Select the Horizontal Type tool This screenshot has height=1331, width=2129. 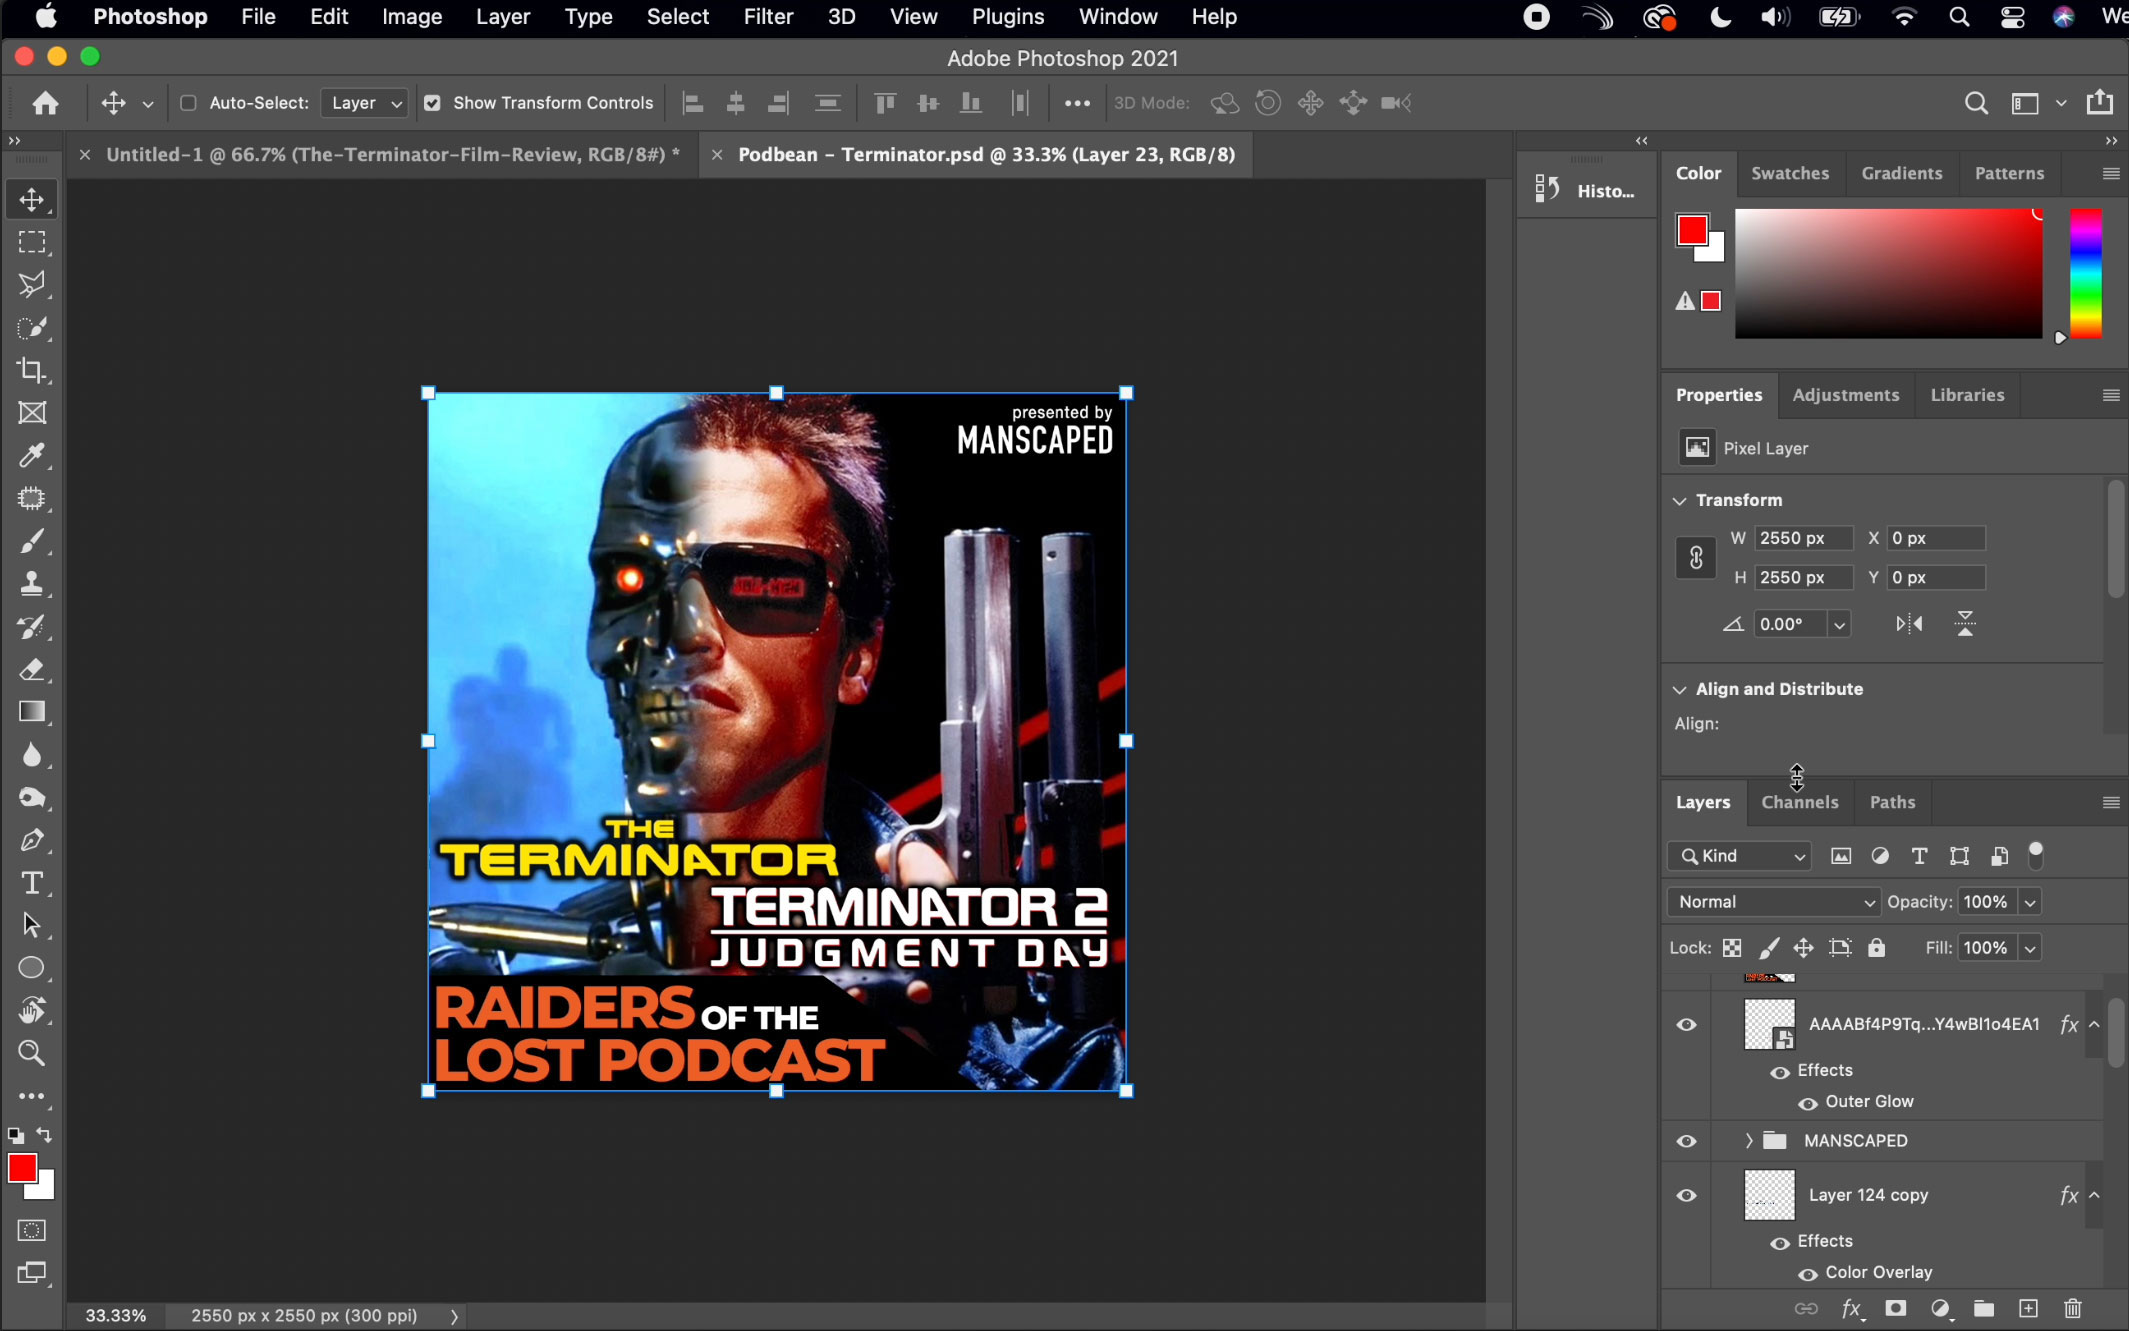point(32,883)
